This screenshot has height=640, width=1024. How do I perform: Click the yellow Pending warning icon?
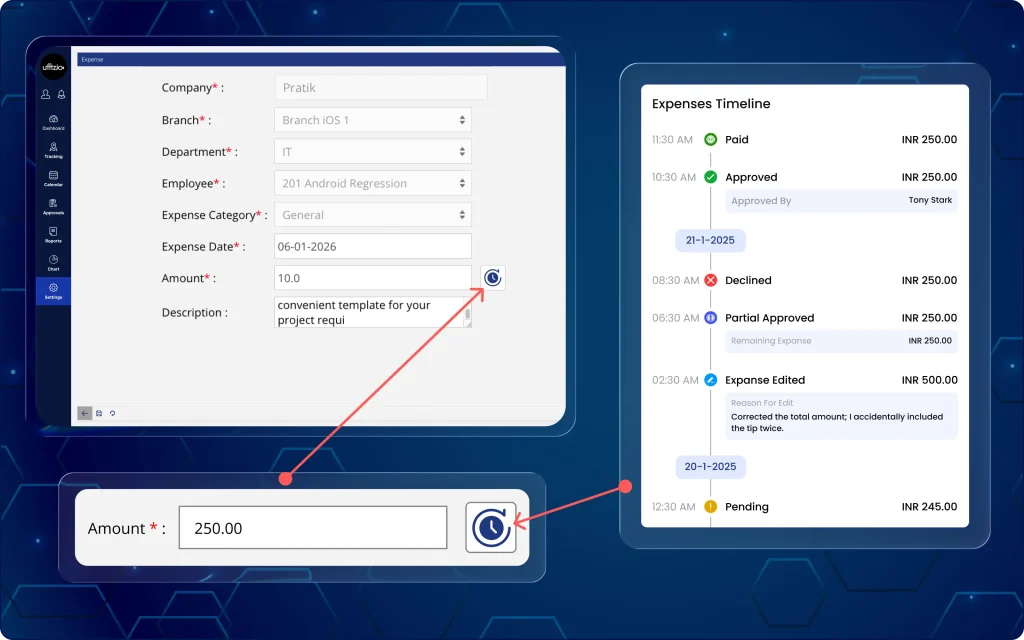(x=711, y=507)
